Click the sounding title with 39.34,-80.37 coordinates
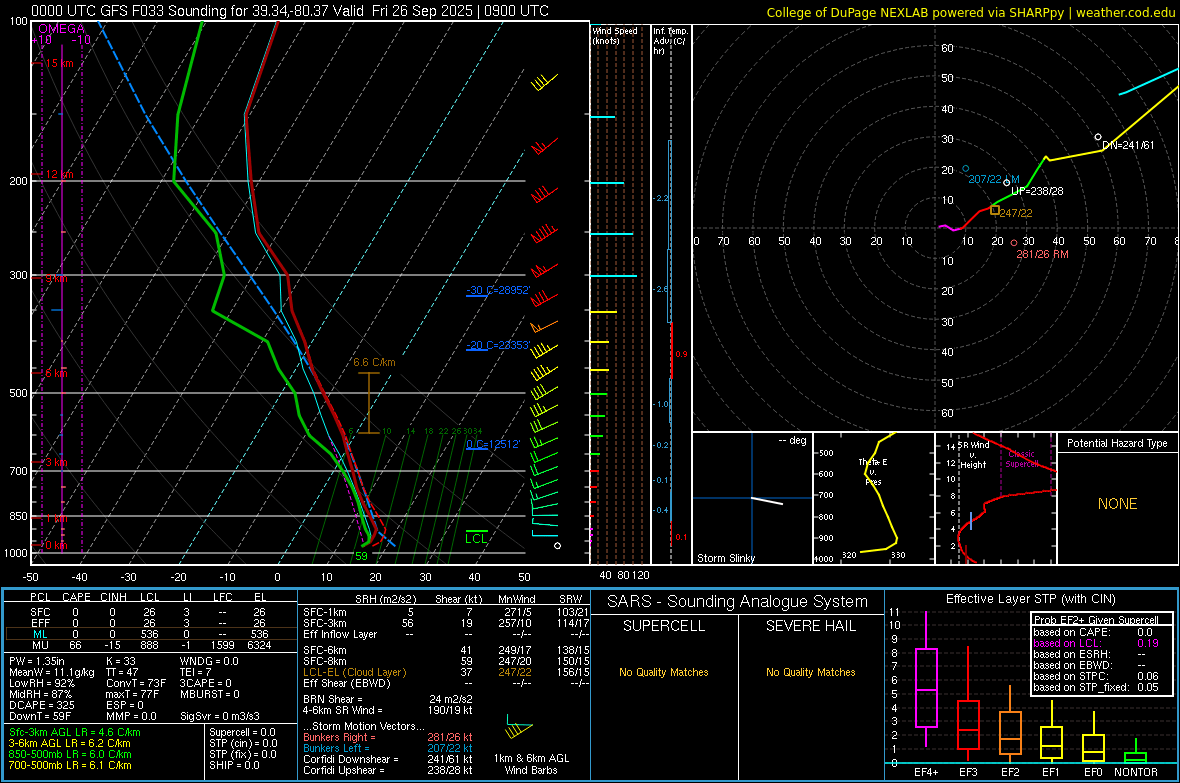Viewport: 1180px width, 783px height. 290,11
